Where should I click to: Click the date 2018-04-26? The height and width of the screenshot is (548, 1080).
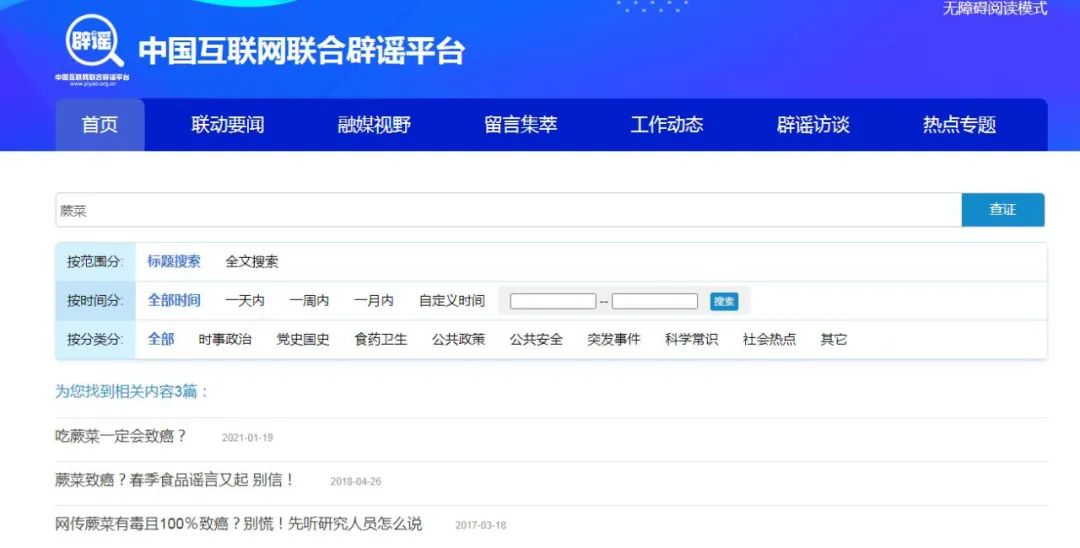coord(355,482)
